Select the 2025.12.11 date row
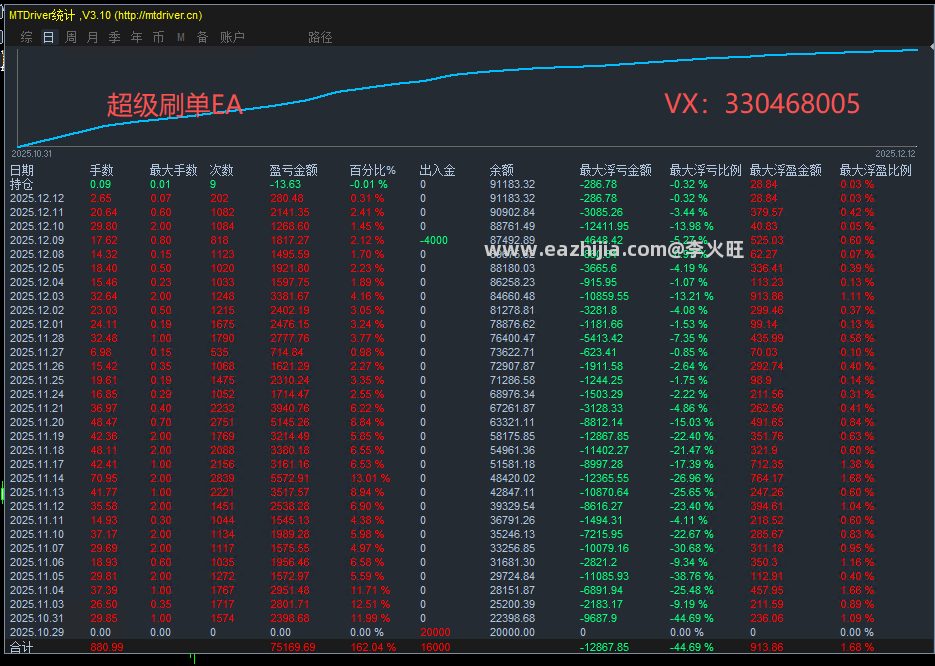935x666 pixels. pos(467,212)
